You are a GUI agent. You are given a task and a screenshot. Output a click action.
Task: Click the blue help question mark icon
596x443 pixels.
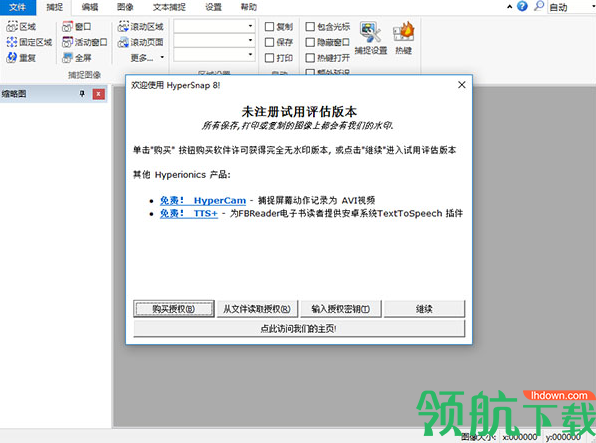pos(523,6)
